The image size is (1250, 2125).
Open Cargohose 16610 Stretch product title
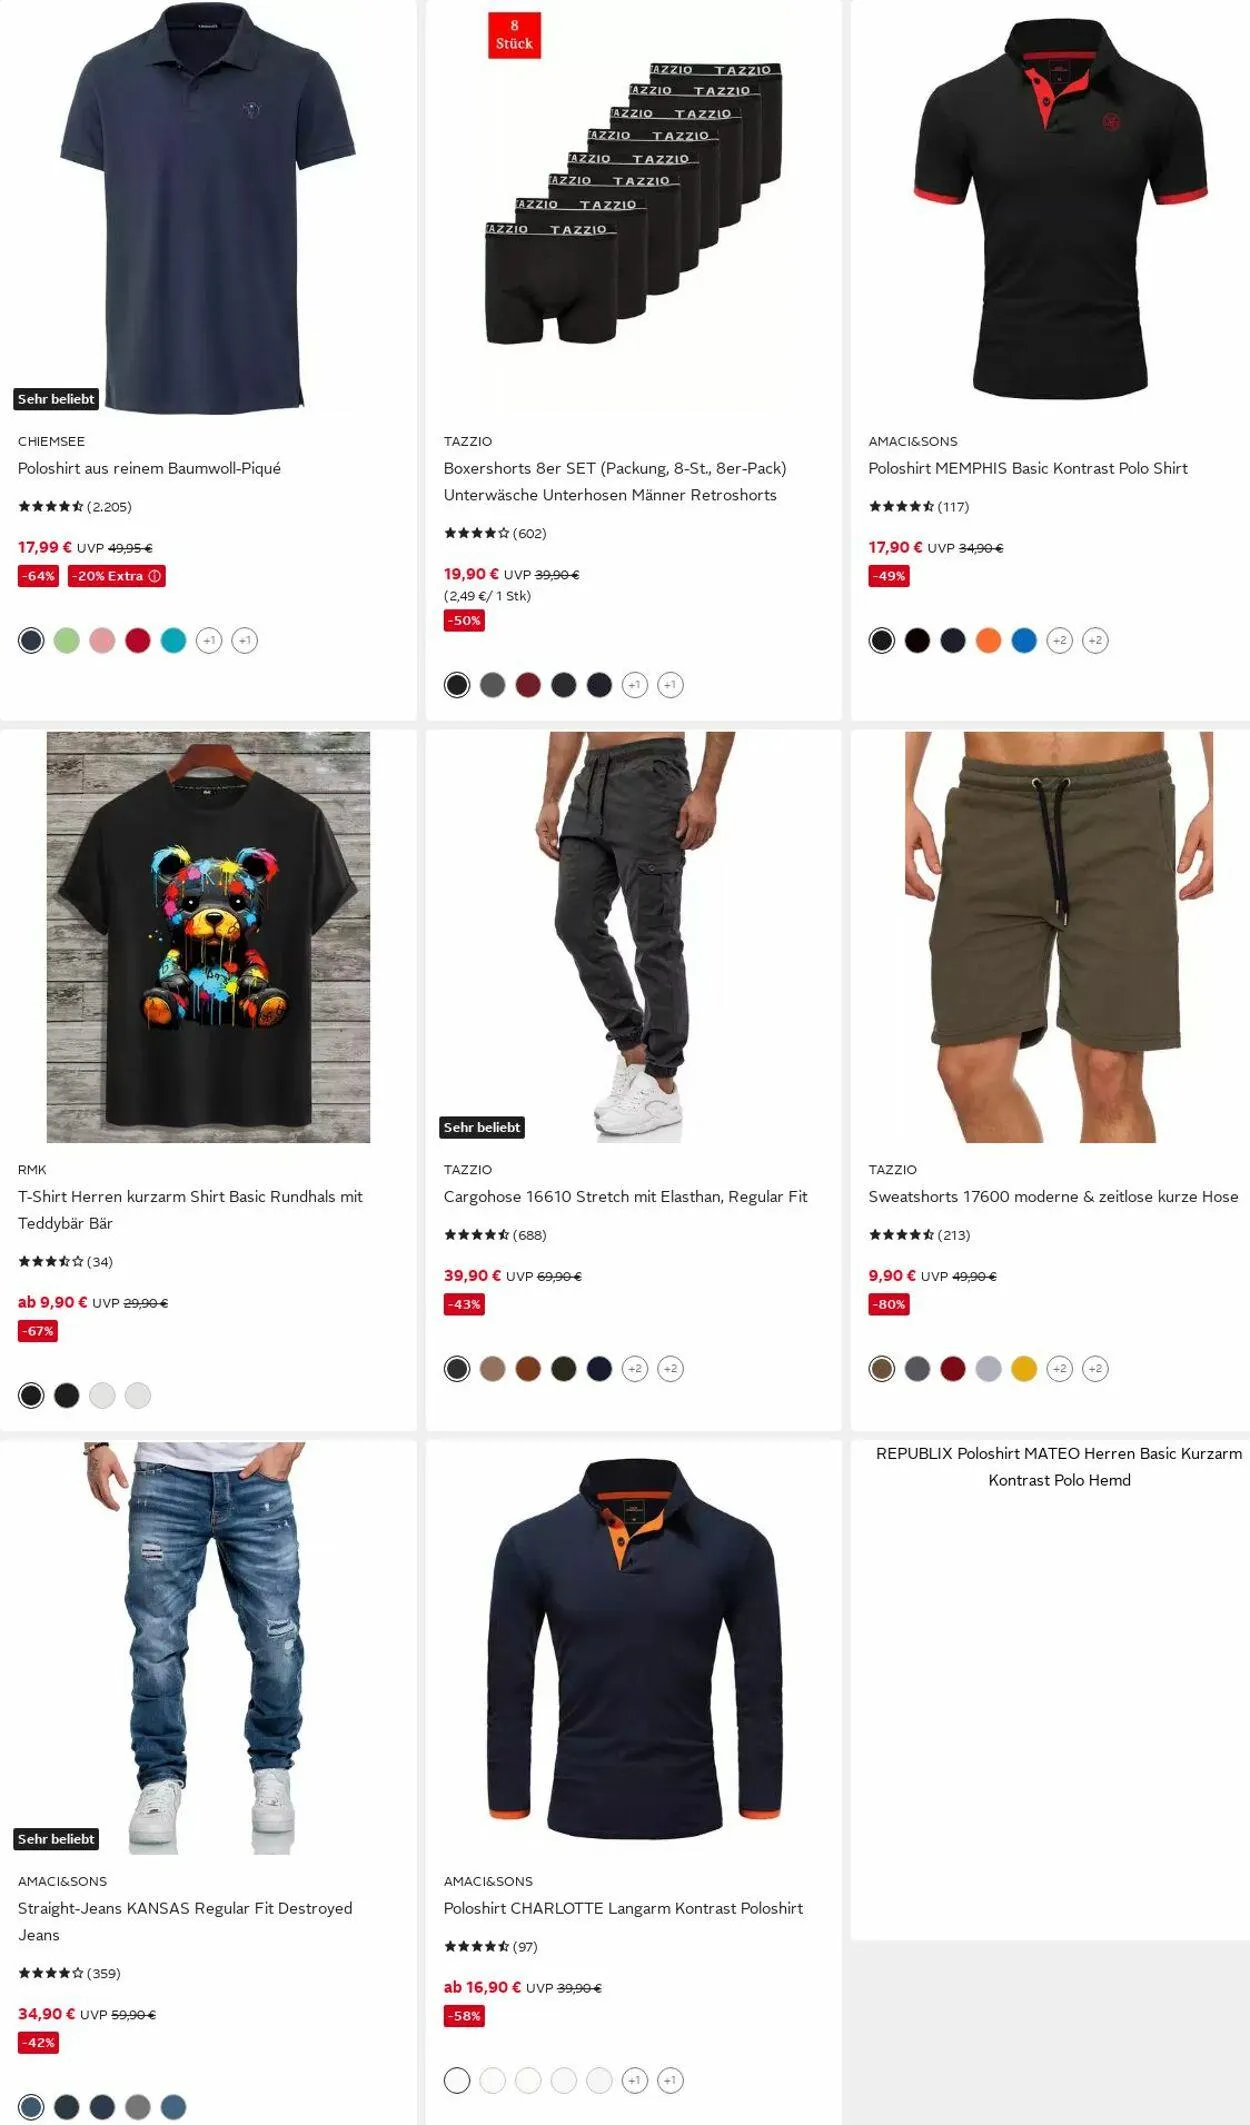(x=626, y=1196)
